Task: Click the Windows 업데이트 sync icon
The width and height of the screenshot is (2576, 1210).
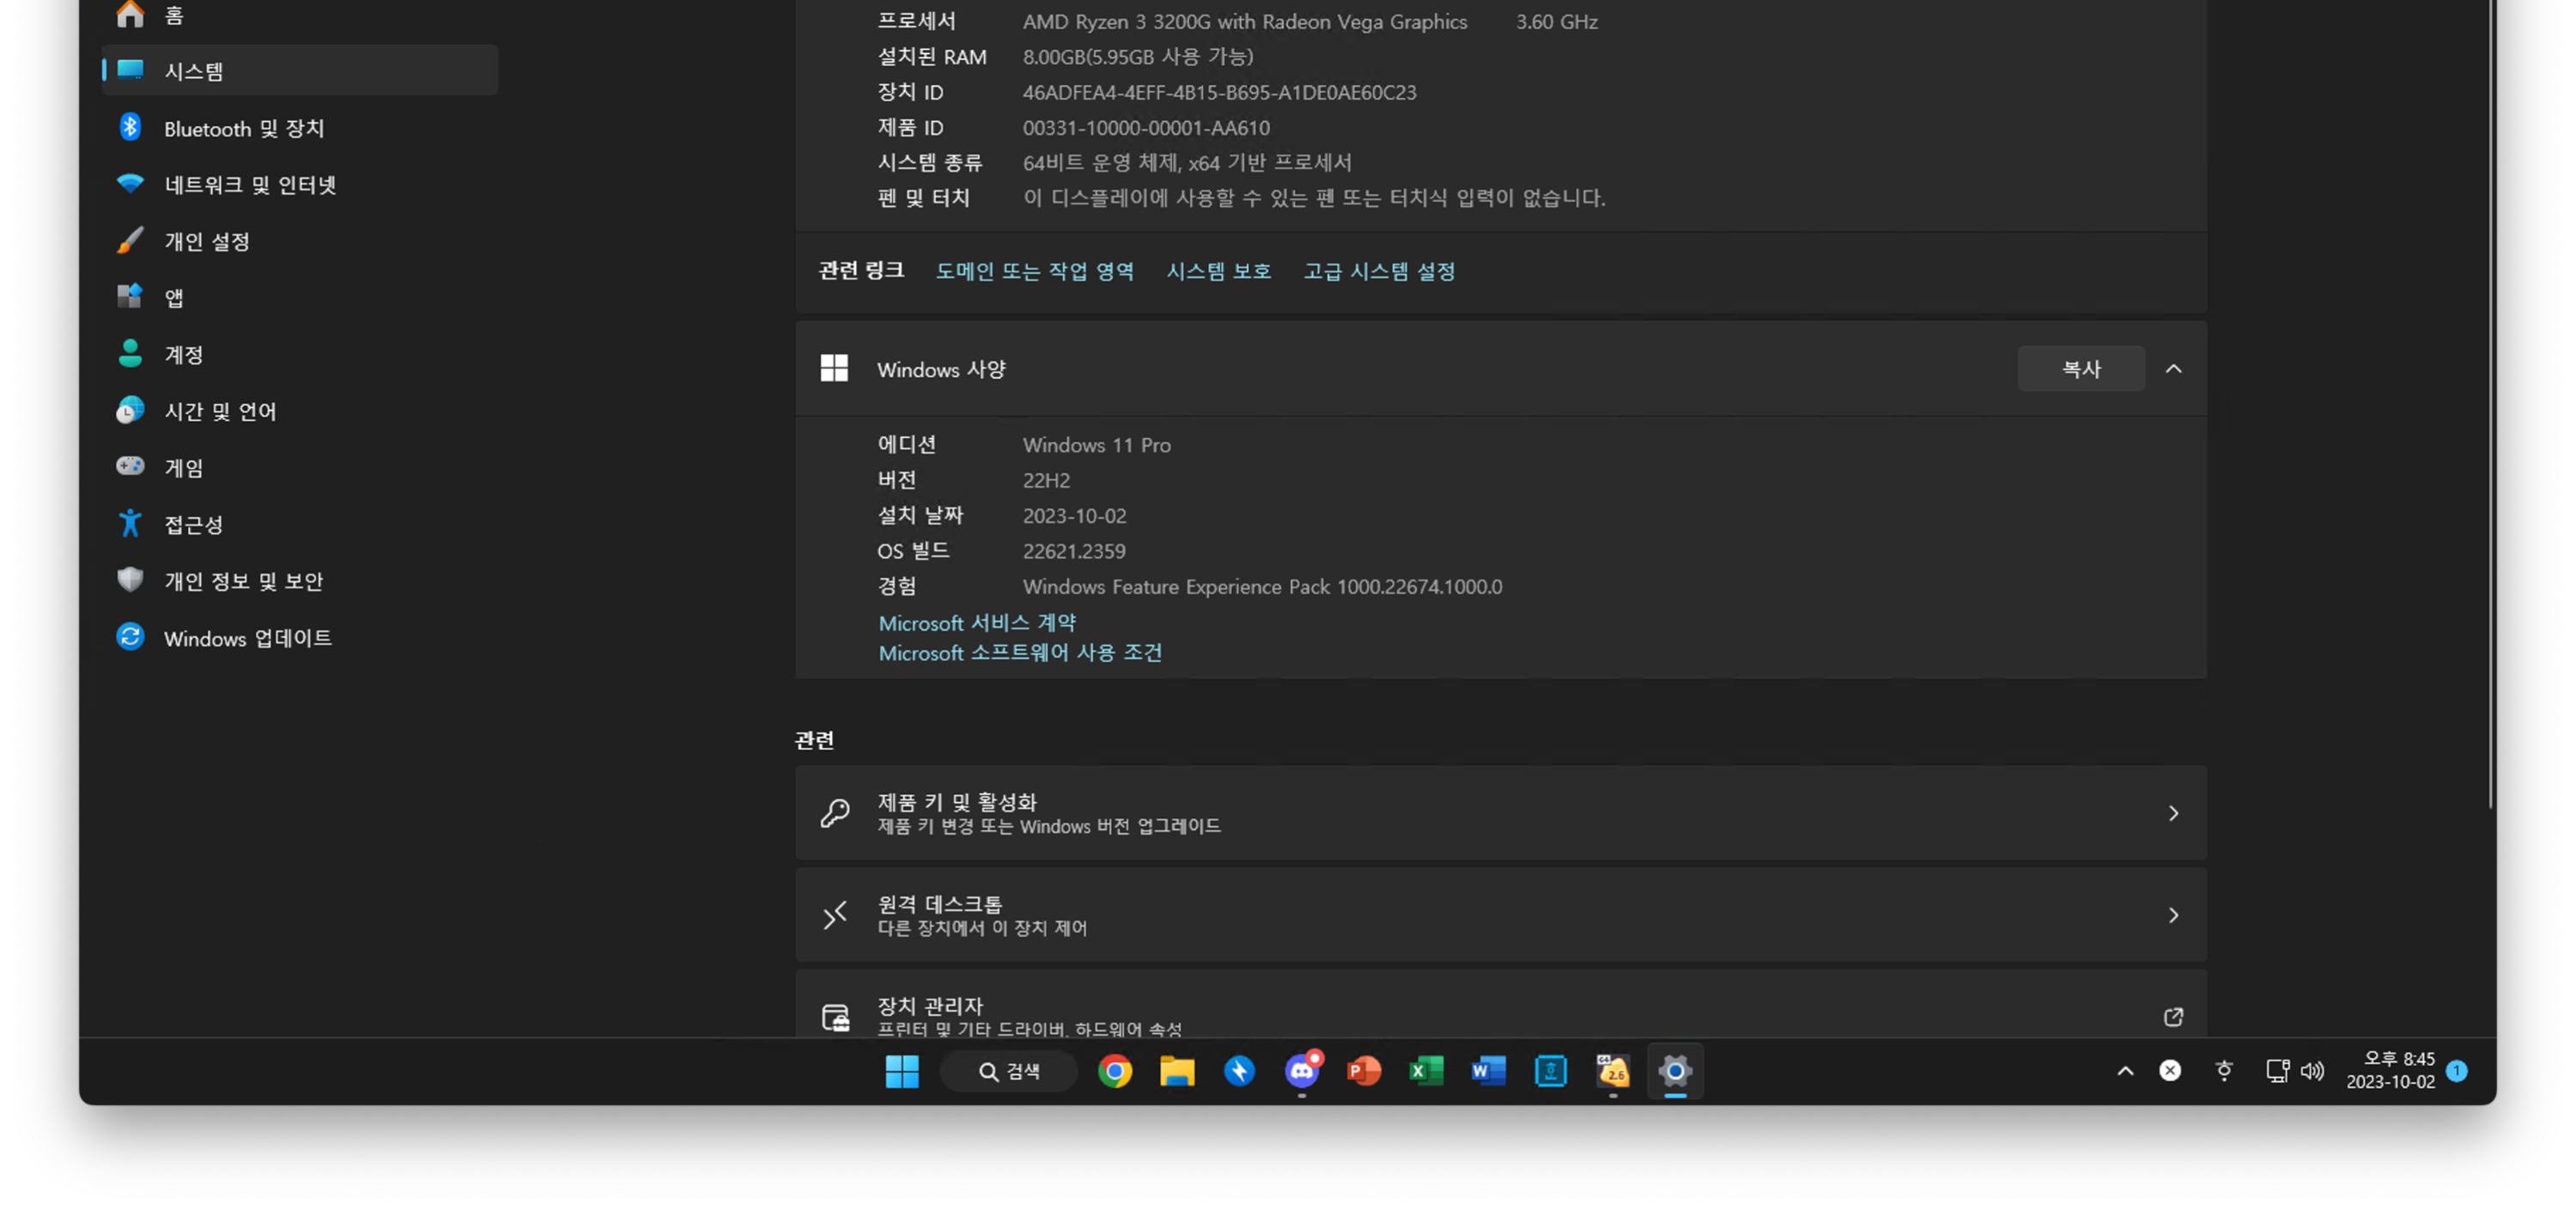Action: 130,637
